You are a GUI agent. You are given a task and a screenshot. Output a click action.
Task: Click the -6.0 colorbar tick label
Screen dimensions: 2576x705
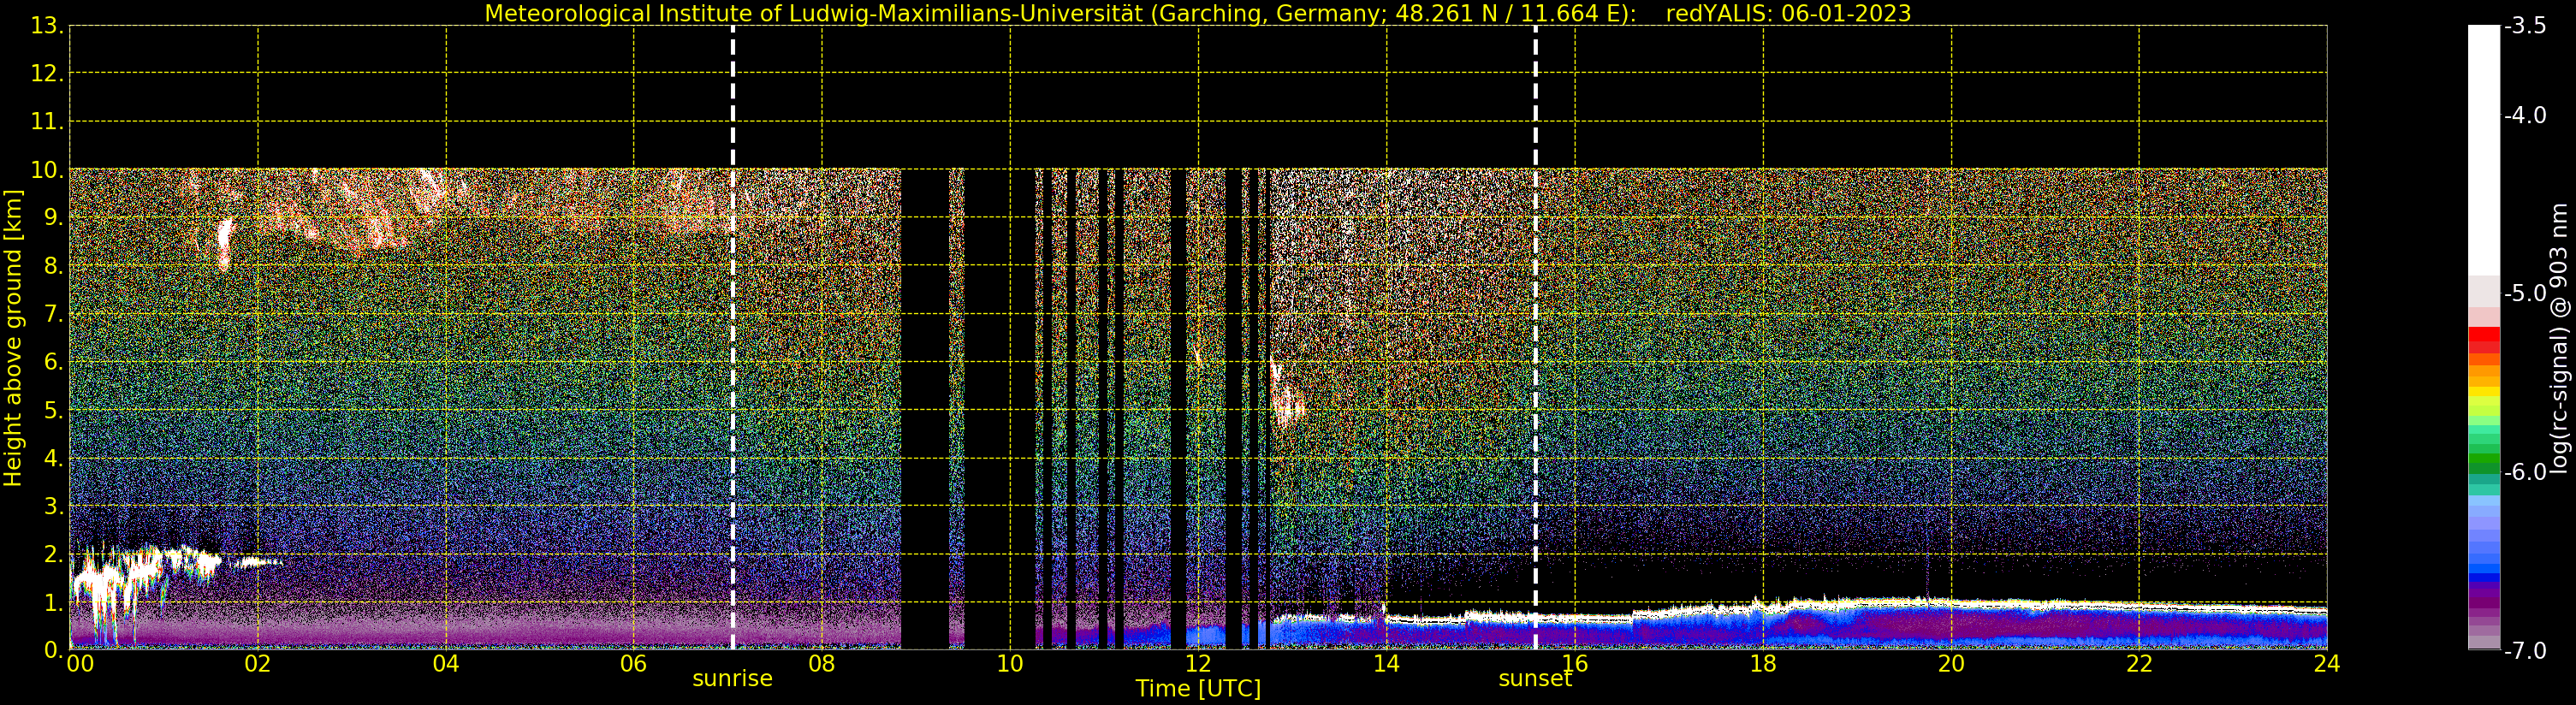coord(2525,472)
